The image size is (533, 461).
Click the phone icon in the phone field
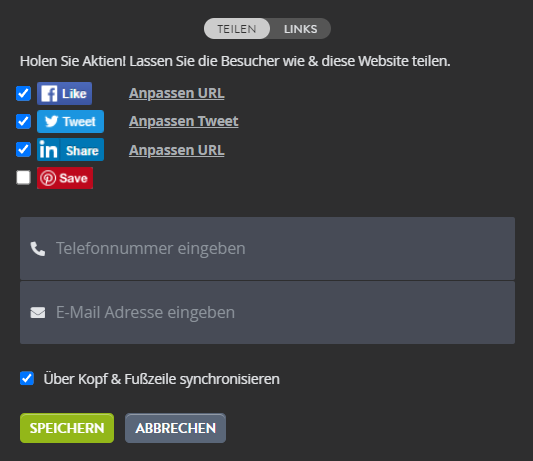coord(38,249)
